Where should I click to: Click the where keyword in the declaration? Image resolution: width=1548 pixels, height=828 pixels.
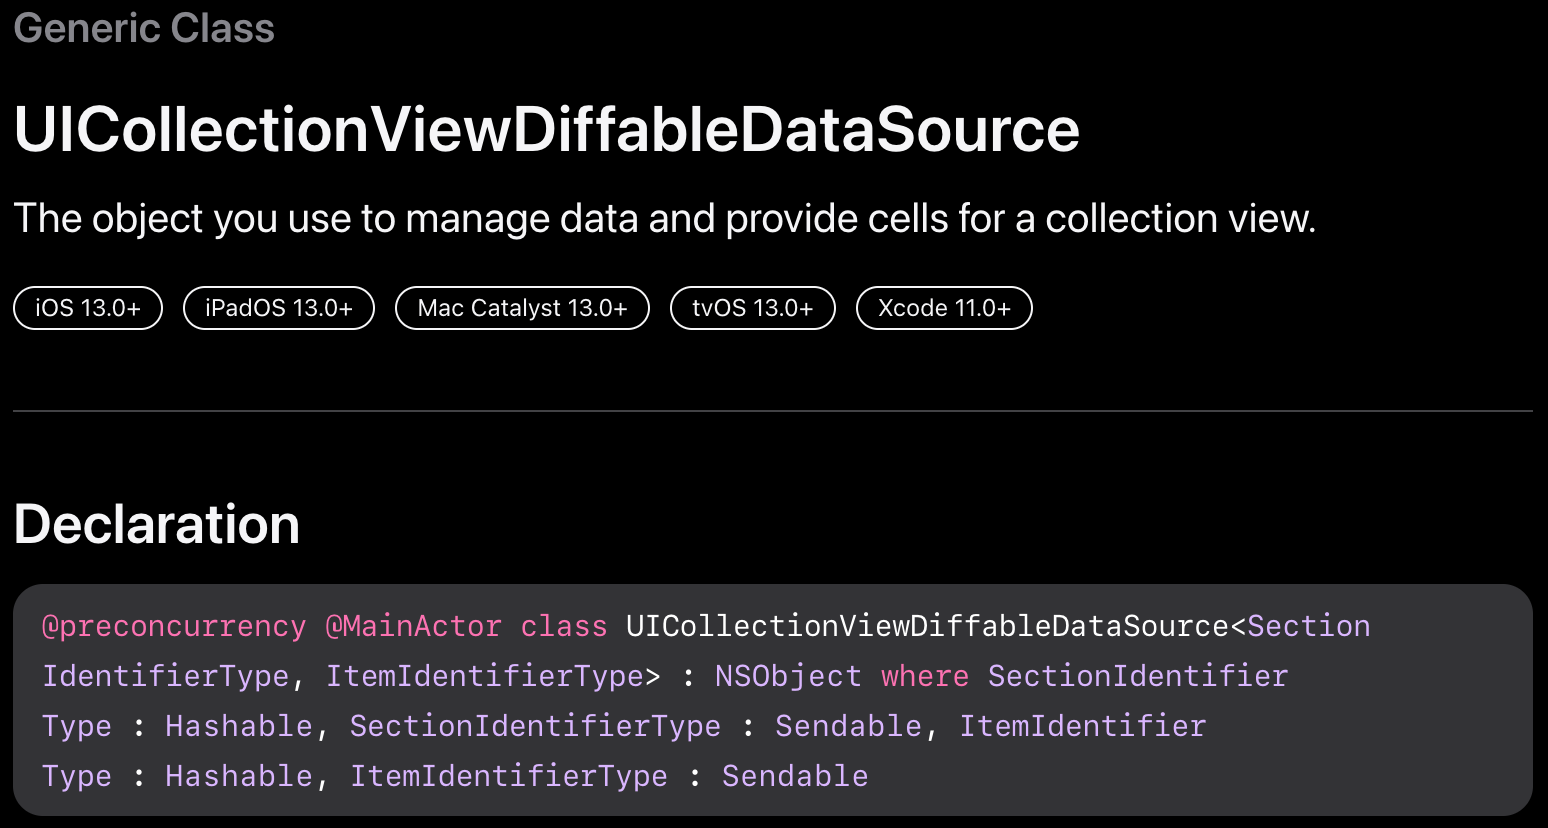[x=925, y=676]
